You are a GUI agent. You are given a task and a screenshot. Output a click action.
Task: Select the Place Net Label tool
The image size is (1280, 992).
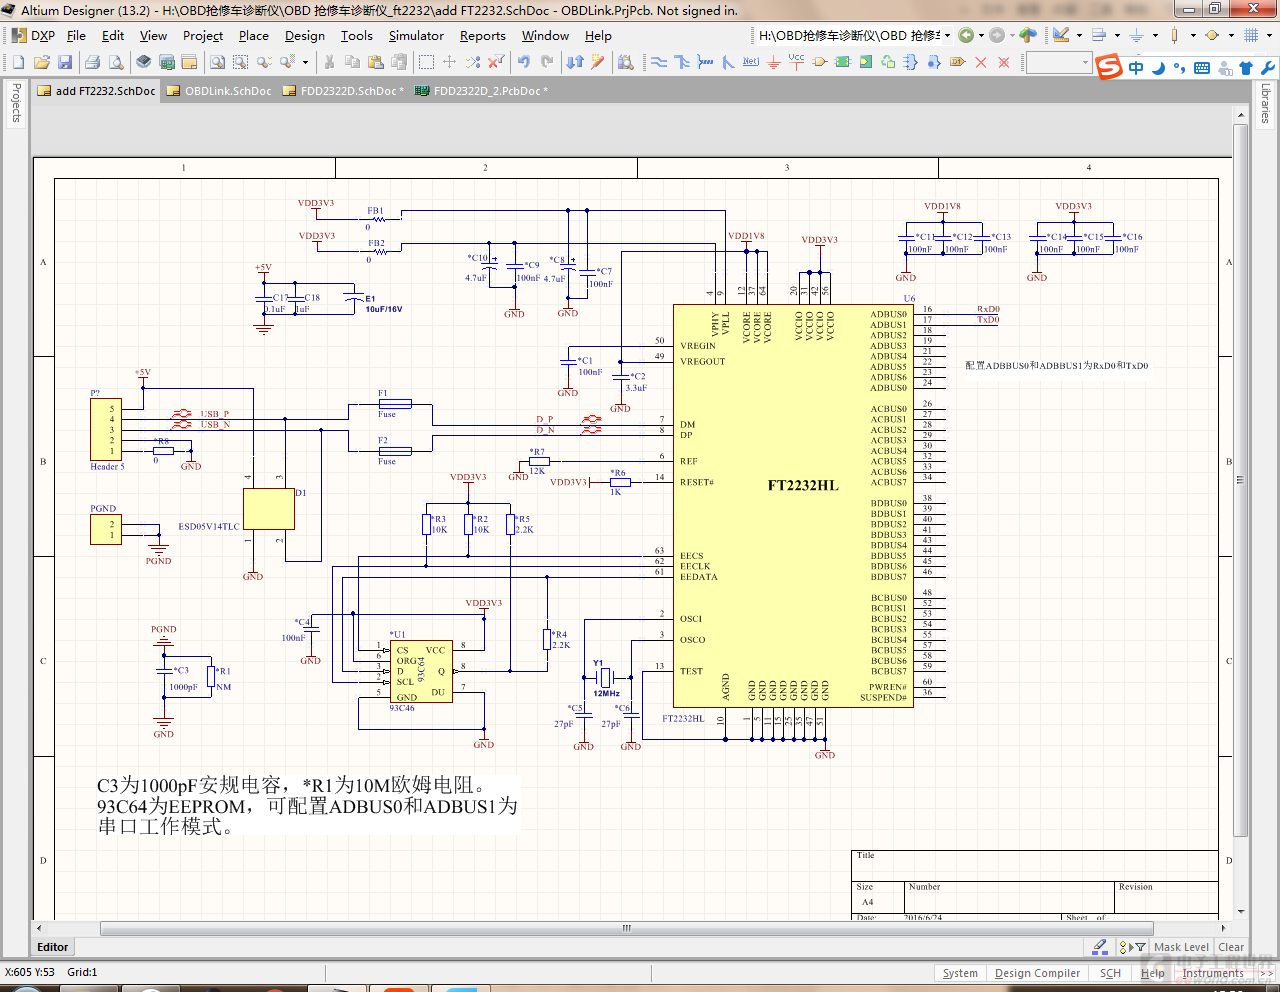coord(751,62)
